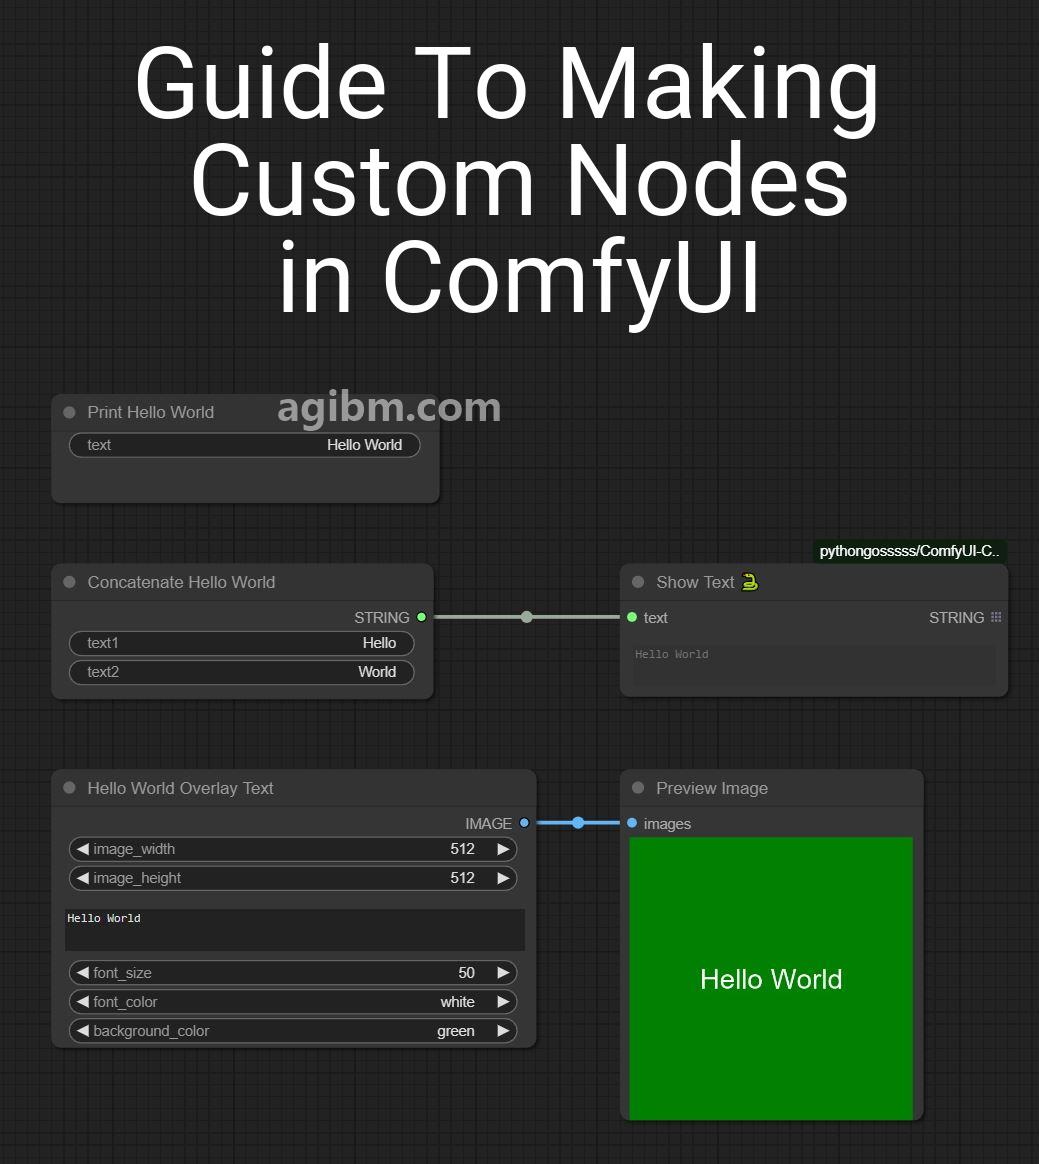Increase image_height with right arrow
The height and width of the screenshot is (1164, 1039).
coord(503,877)
